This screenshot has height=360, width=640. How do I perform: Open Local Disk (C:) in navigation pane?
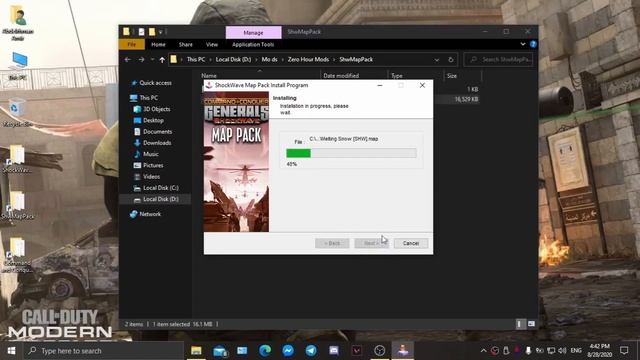point(160,188)
